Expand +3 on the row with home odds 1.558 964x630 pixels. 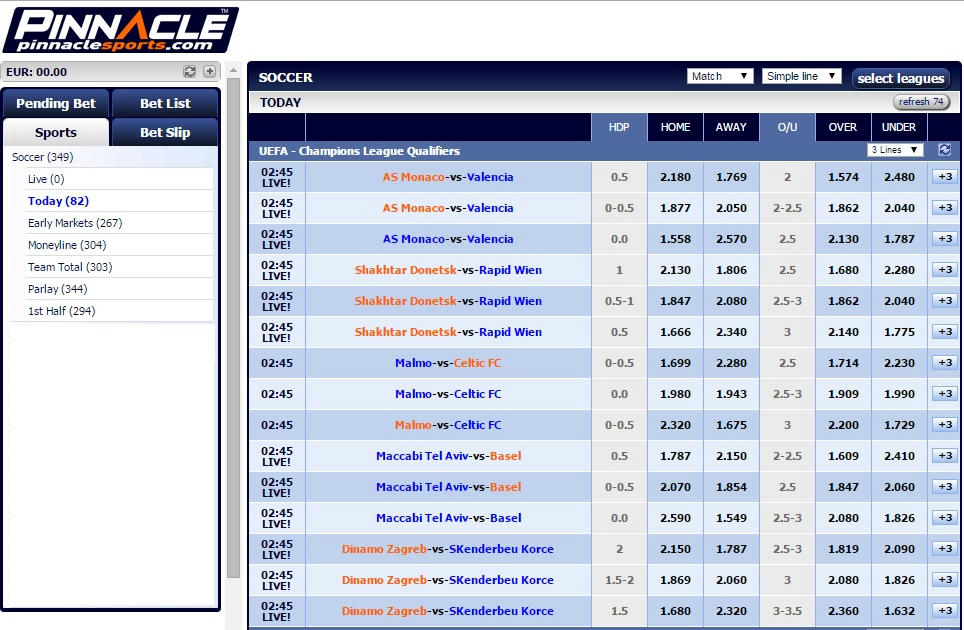point(944,238)
